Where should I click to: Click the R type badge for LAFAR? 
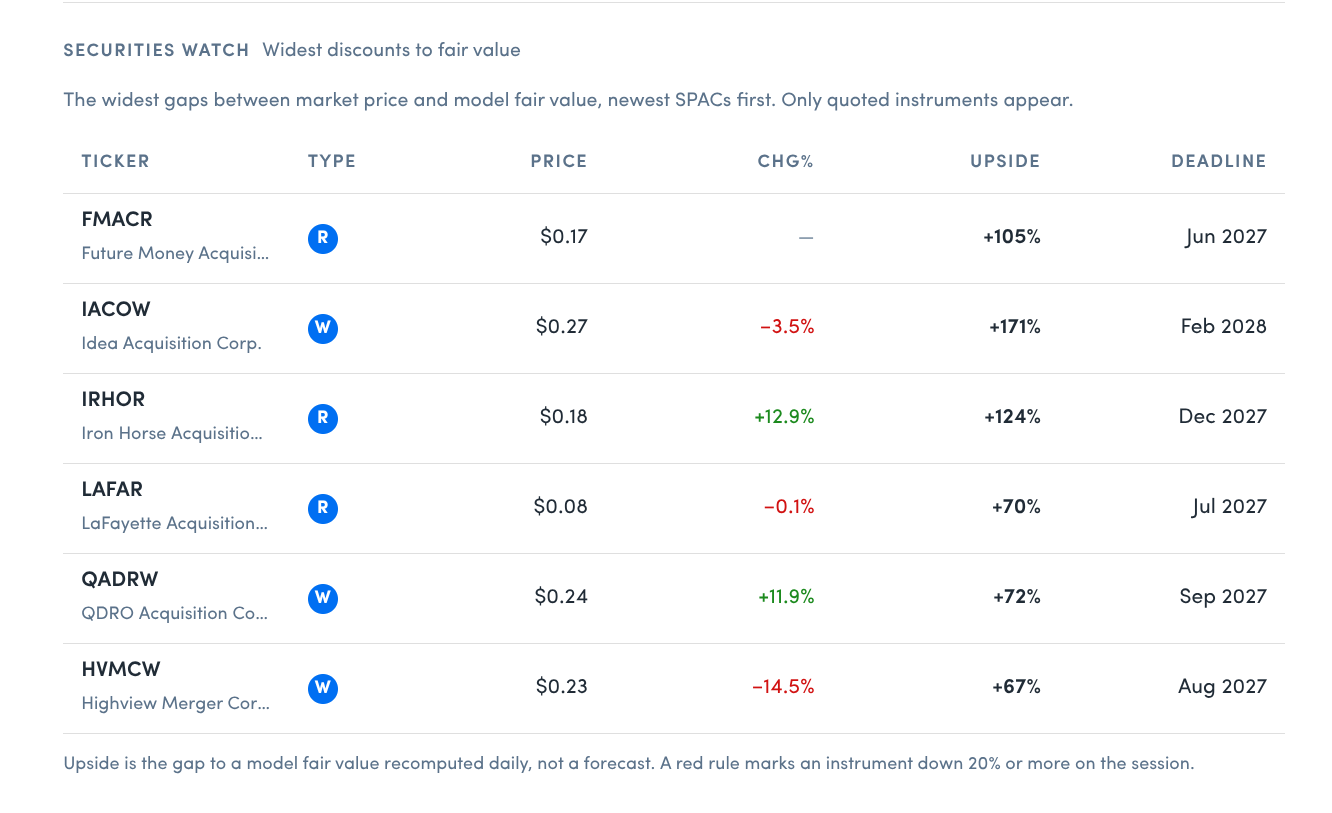click(323, 509)
